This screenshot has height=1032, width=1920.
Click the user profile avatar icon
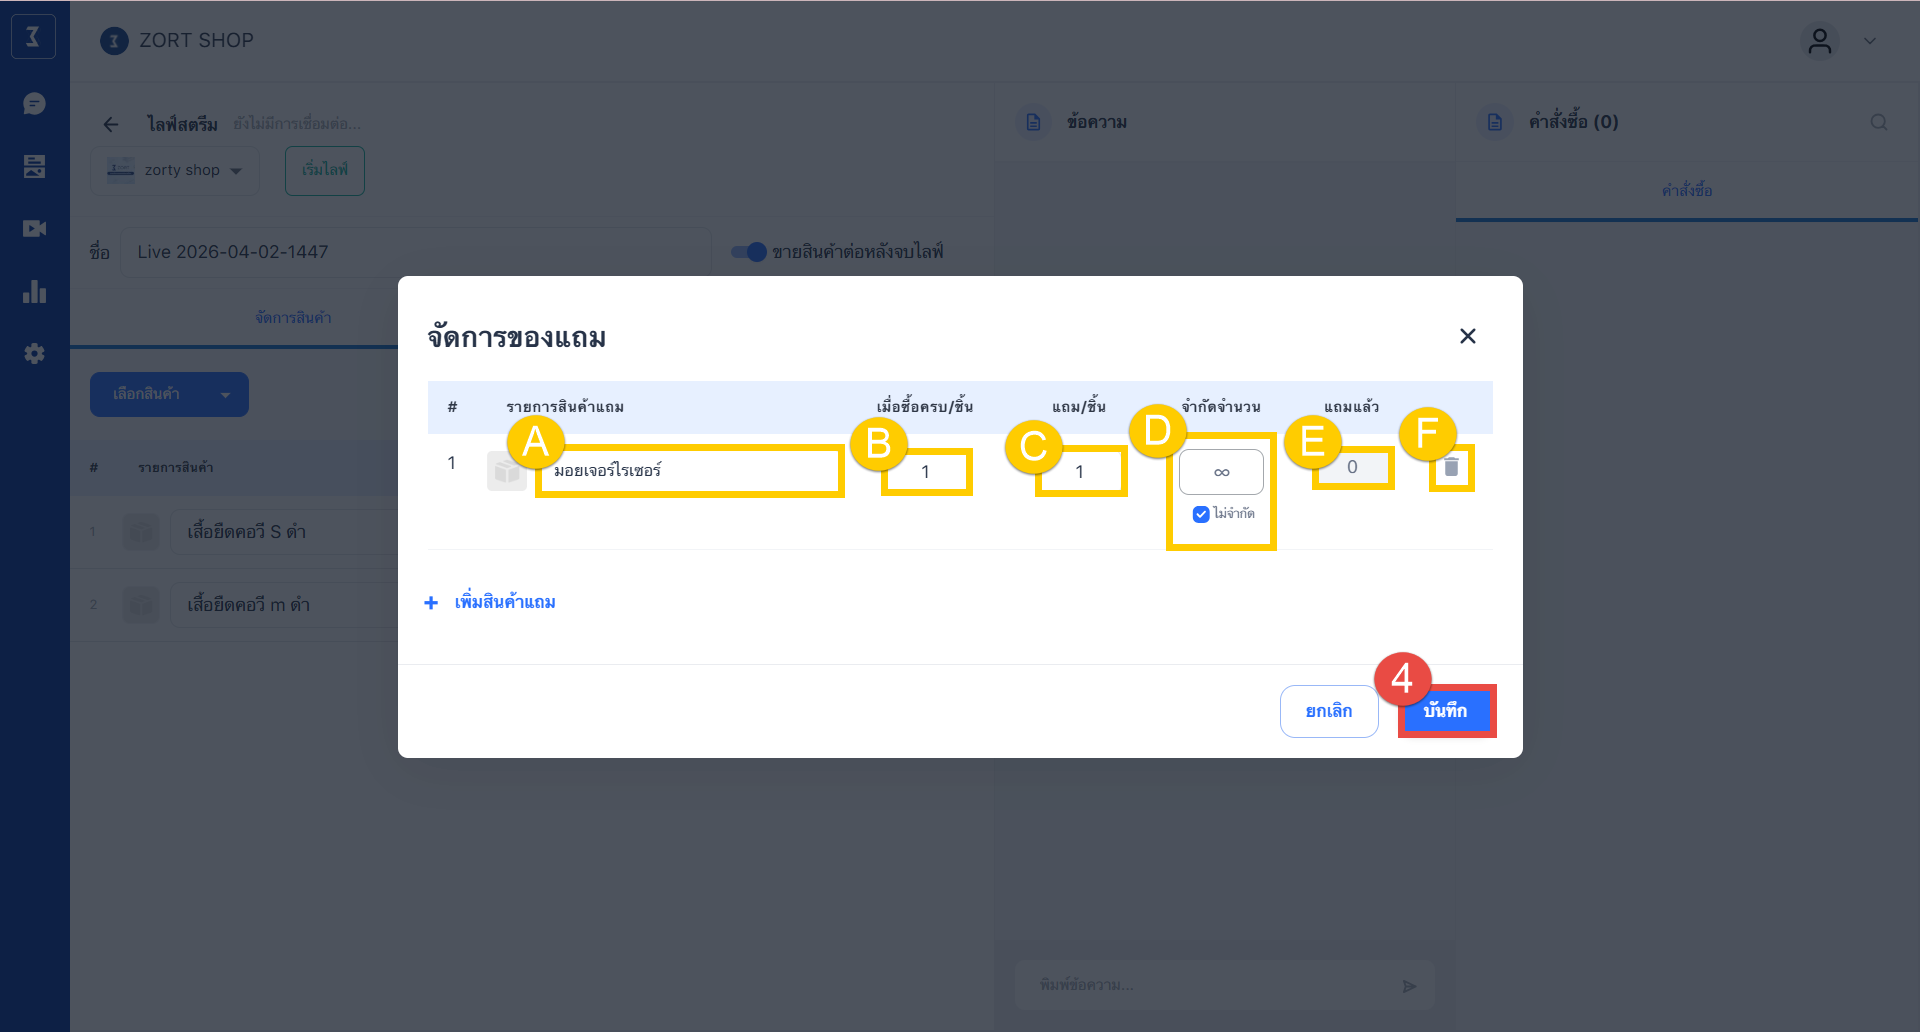1819,41
